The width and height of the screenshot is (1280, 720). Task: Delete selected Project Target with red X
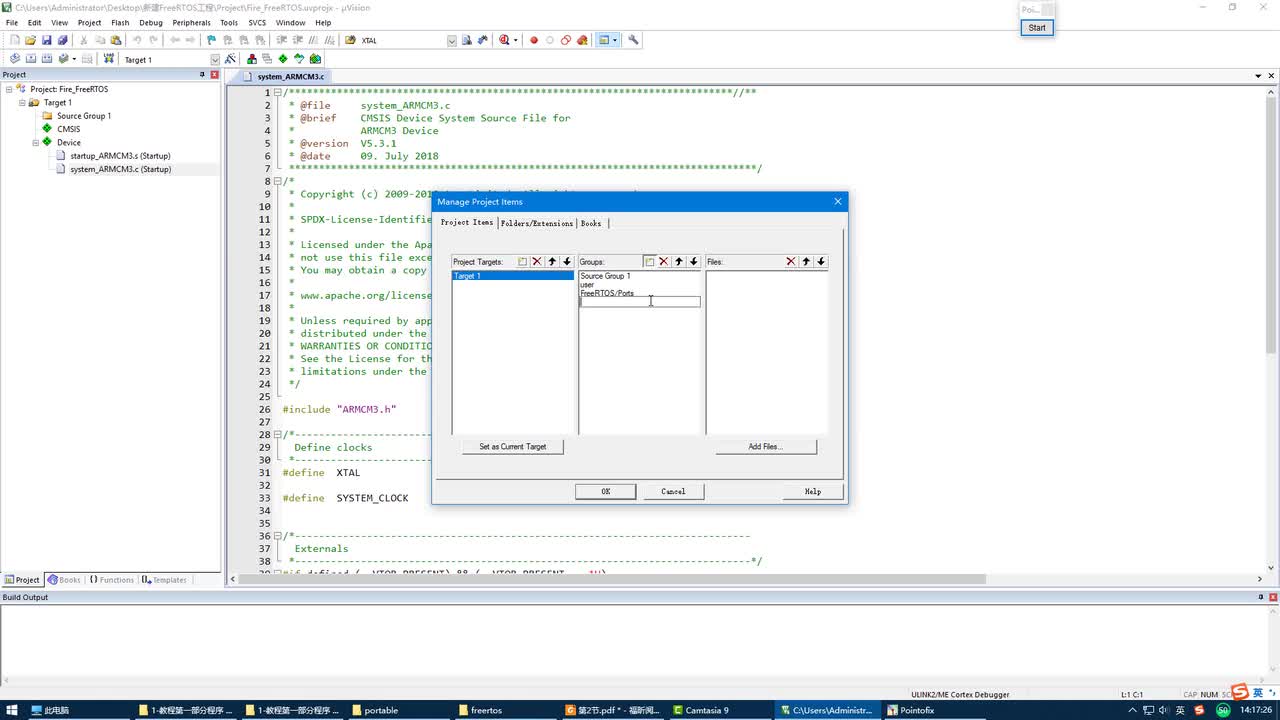537,261
